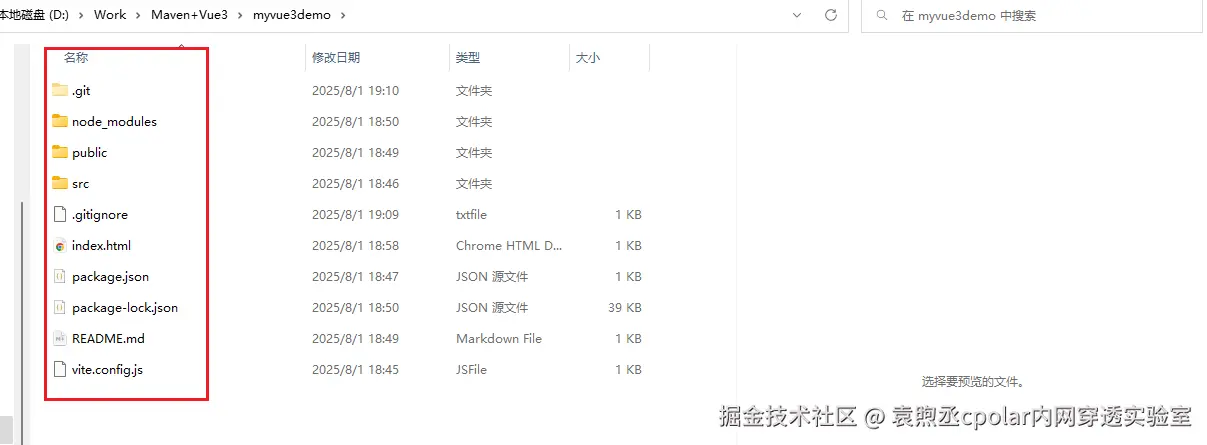Click the 39 KB size cell
Screen dimensions: 1207x445
625,308
